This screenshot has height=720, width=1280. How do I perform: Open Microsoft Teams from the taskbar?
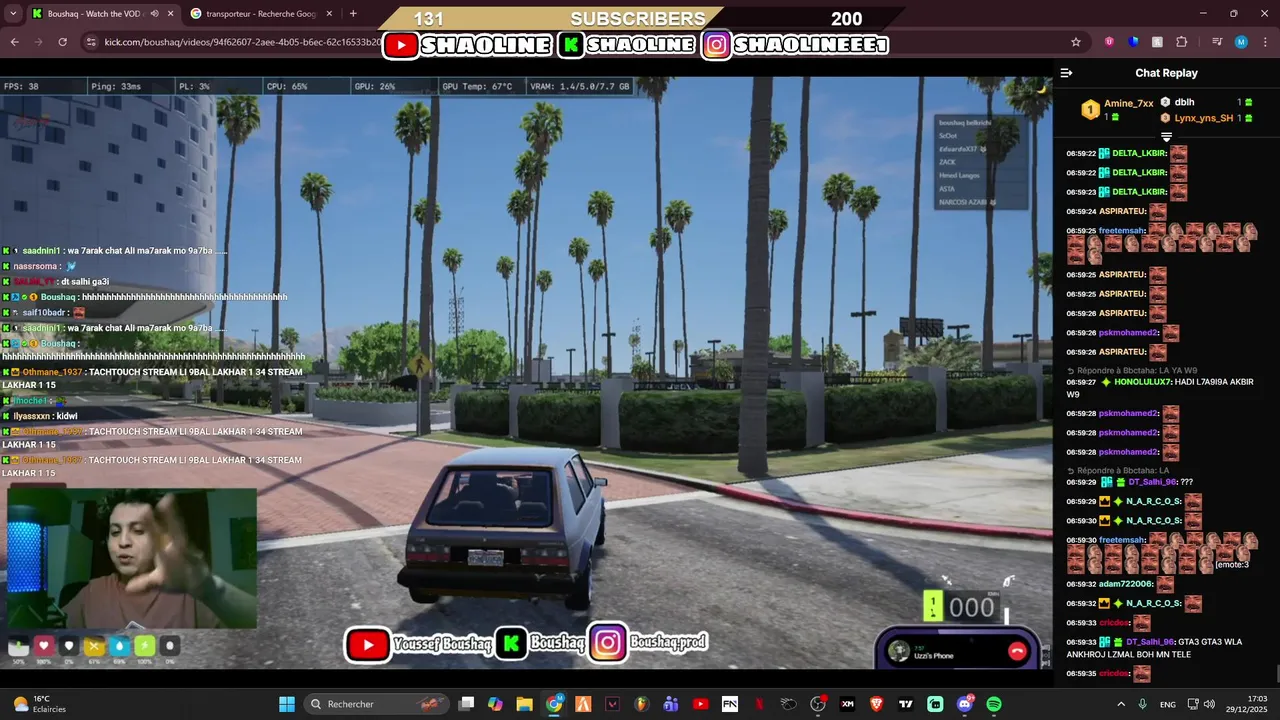671,704
